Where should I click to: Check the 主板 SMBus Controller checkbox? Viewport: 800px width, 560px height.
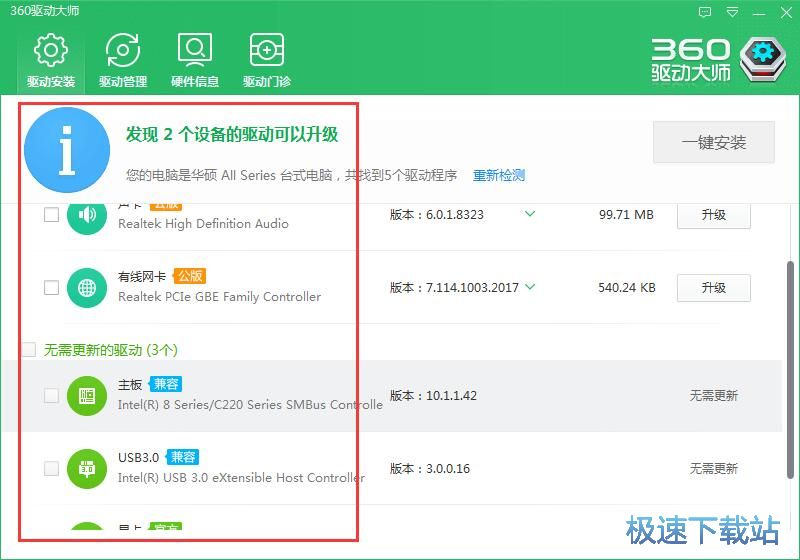[x=52, y=395]
